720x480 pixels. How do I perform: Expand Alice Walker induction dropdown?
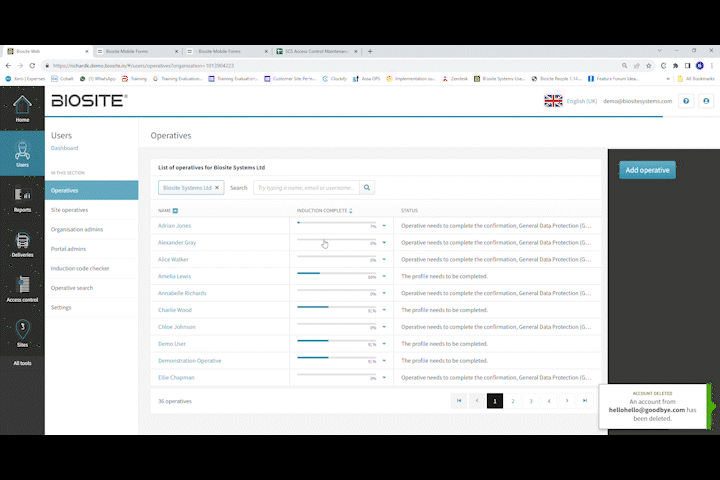pyautogui.click(x=384, y=260)
